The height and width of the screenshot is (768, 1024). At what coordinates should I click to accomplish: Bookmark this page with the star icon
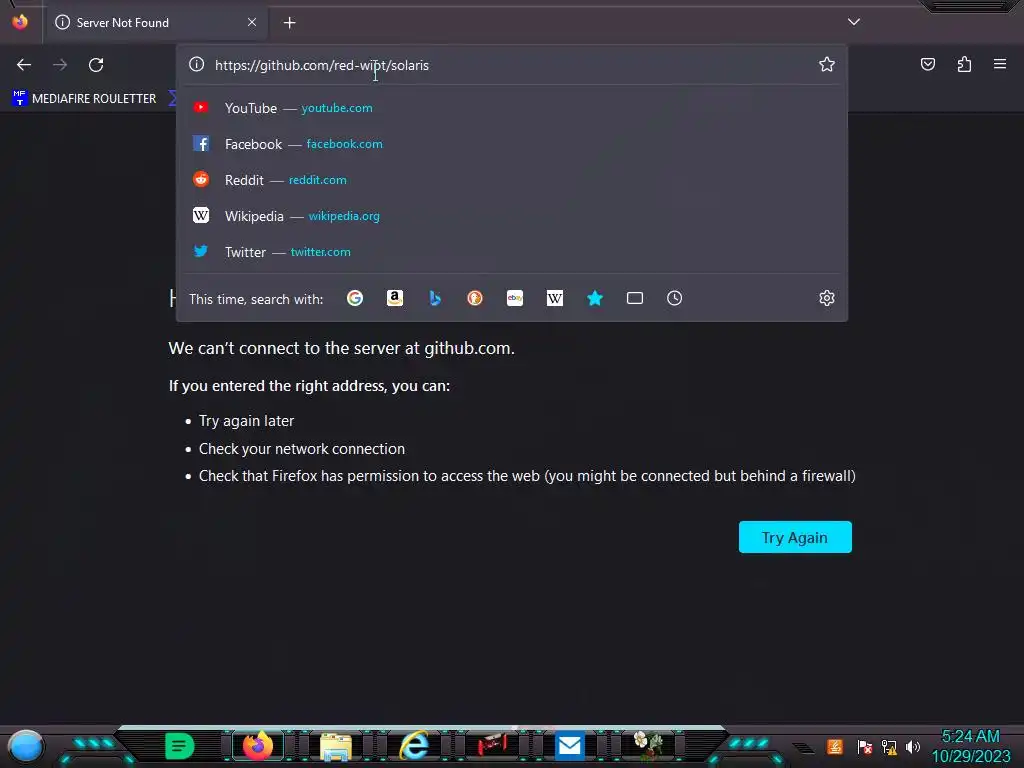click(827, 64)
